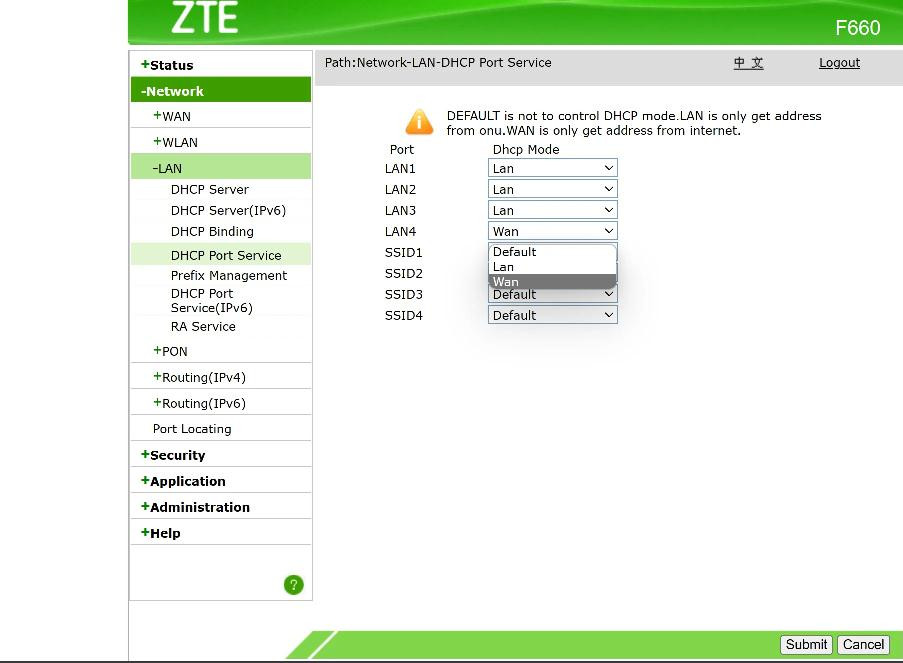Open the LAN3 Dhcp Mode dropdown
The image size is (903, 663).
tap(553, 210)
